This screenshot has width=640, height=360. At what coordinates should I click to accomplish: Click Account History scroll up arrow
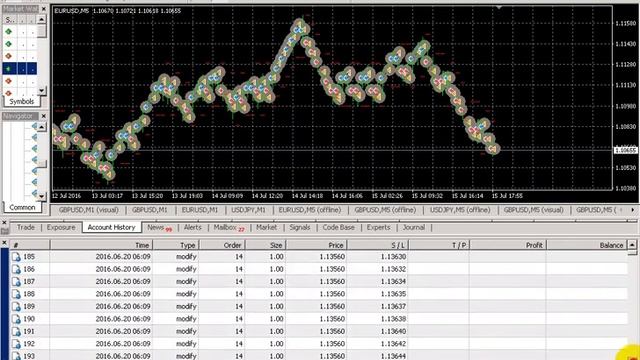tap(632, 245)
